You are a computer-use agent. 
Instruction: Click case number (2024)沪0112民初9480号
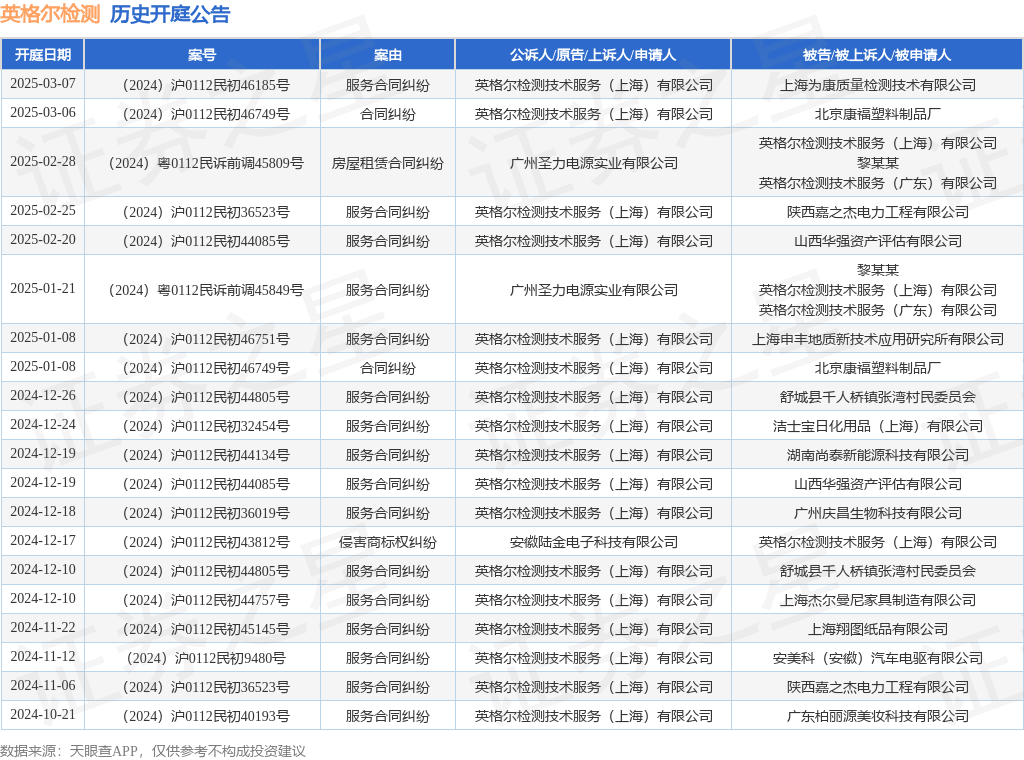pos(206,658)
